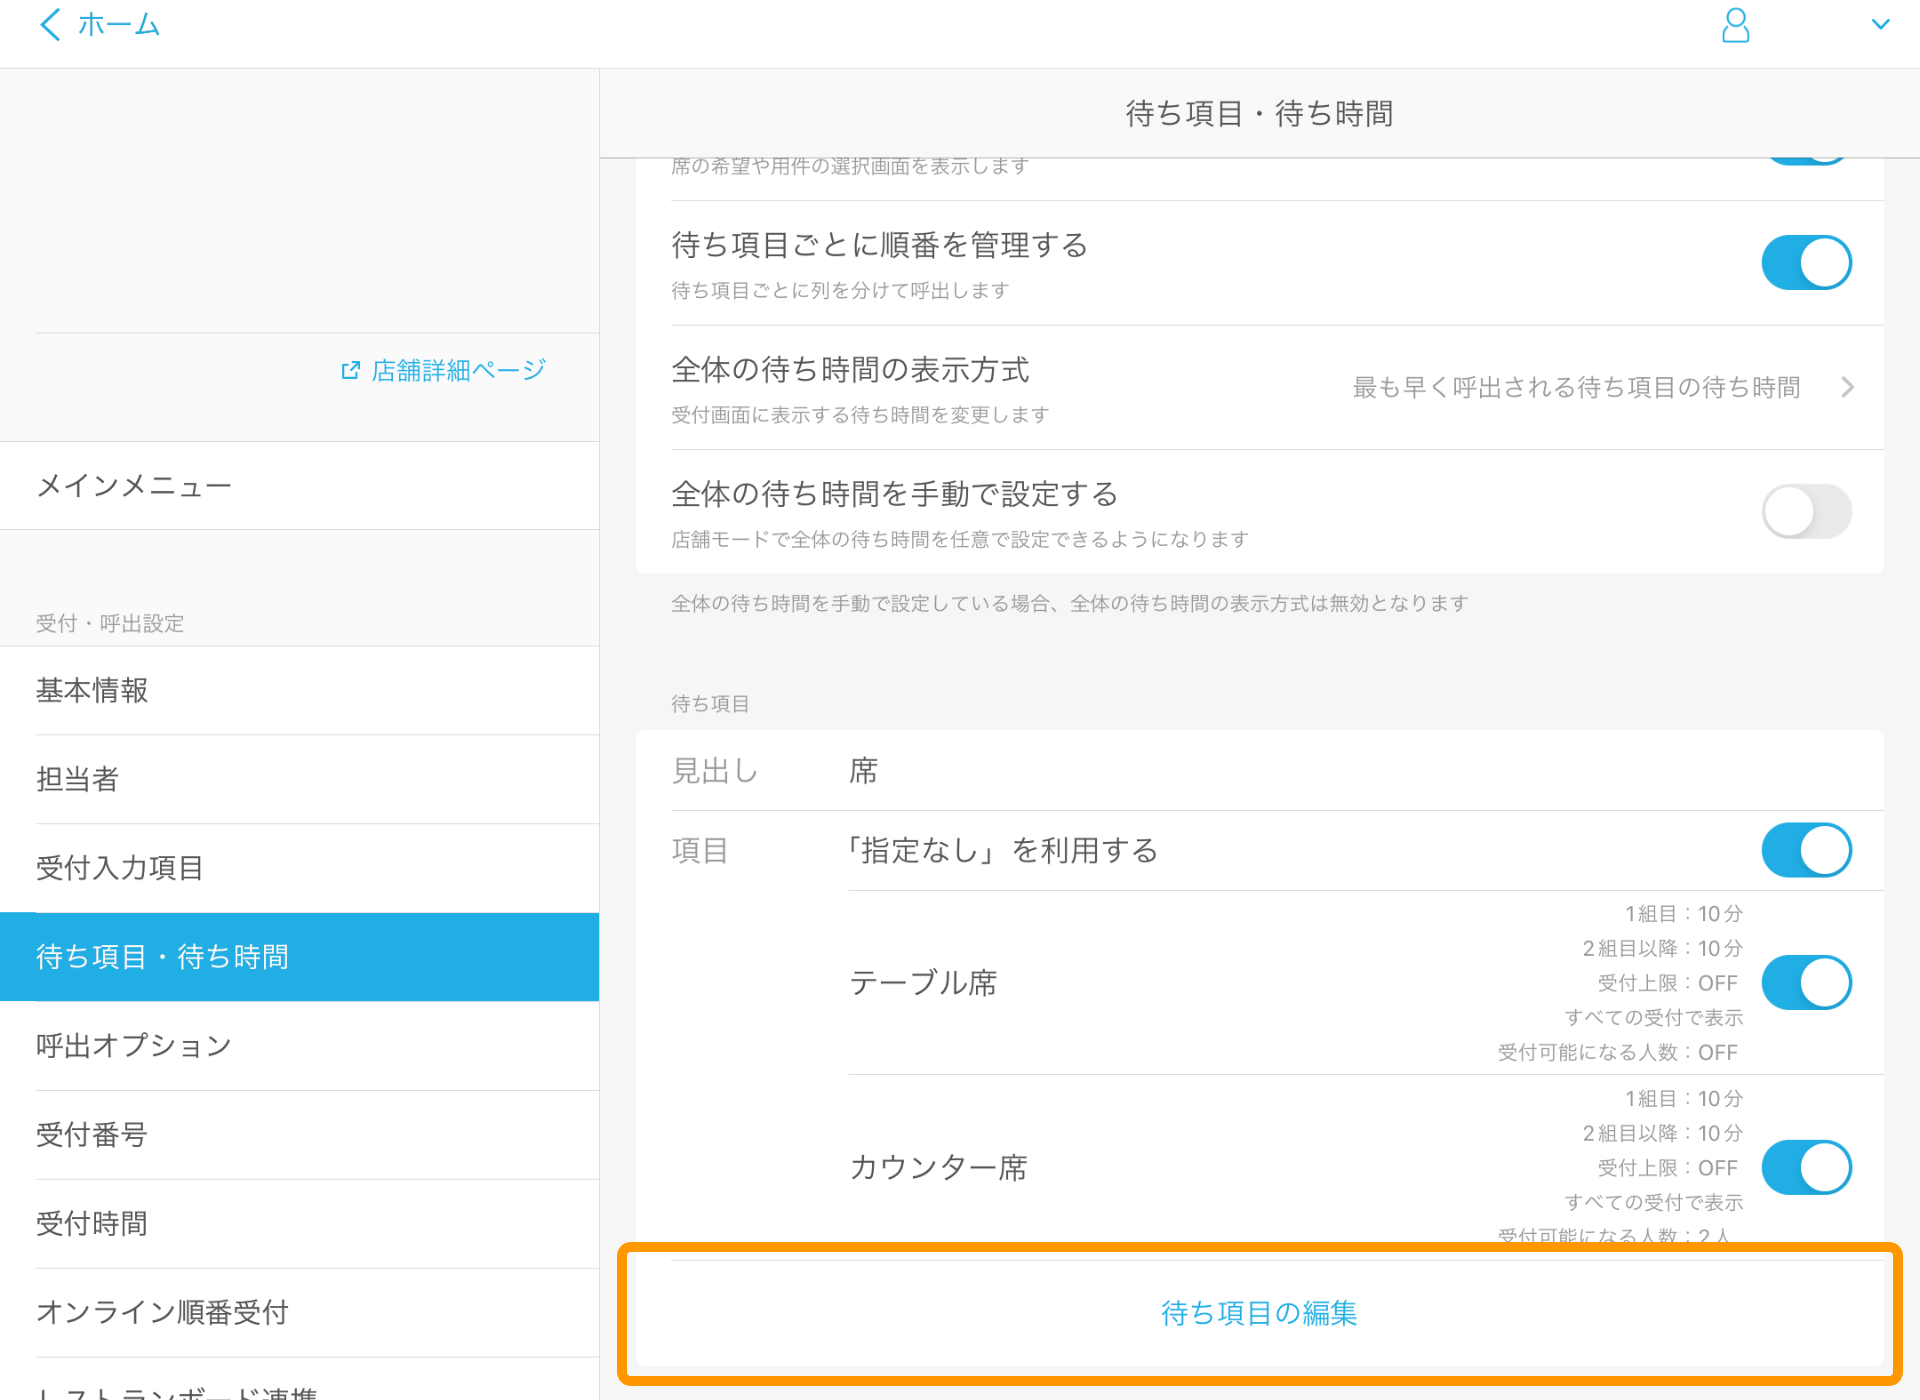The image size is (1920, 1400).
Task: Click the external link icon beside 店舗詳細ページ
Action: 350,371
